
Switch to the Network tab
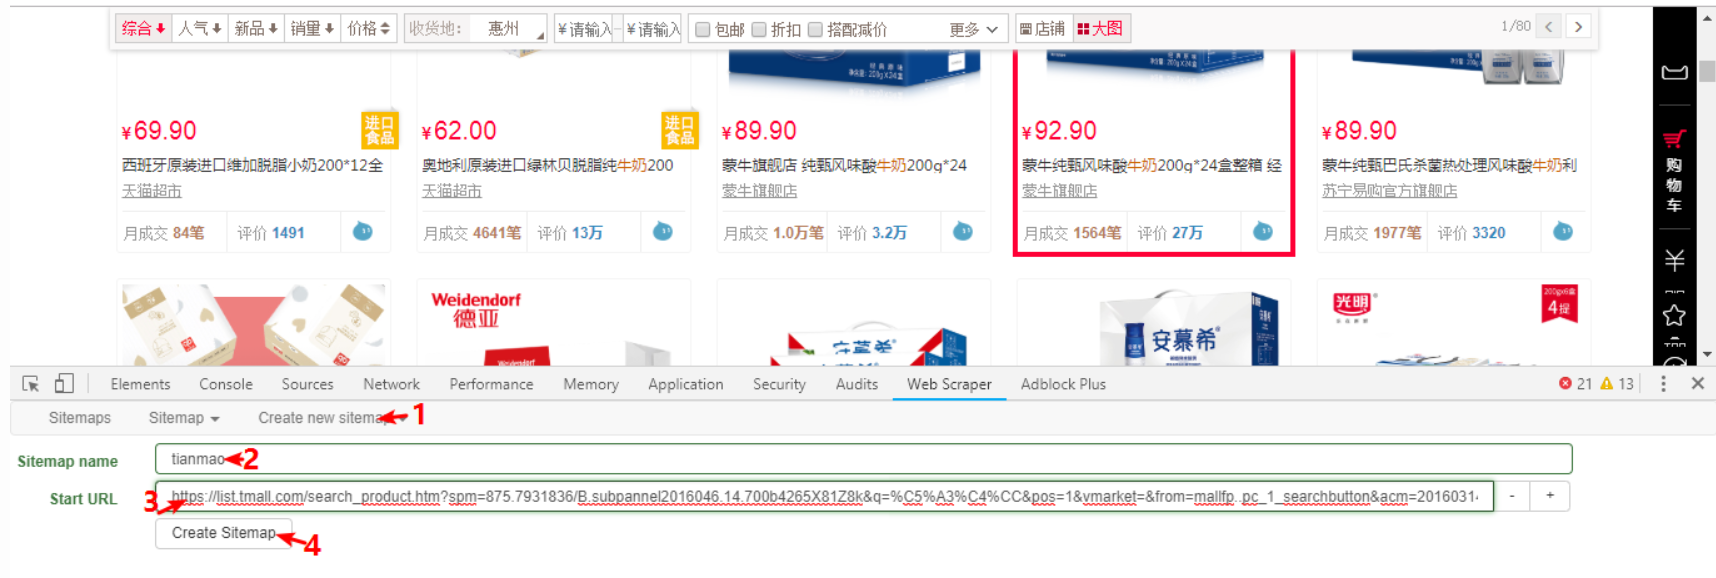[x=391, y=384]
